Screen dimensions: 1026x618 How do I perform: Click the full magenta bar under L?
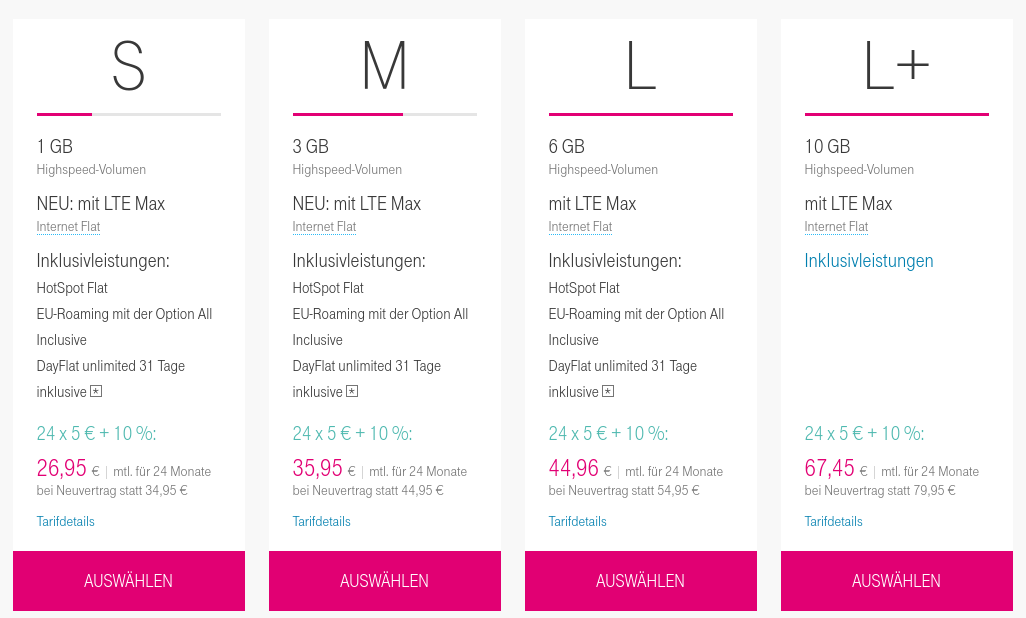coord(641,114)
